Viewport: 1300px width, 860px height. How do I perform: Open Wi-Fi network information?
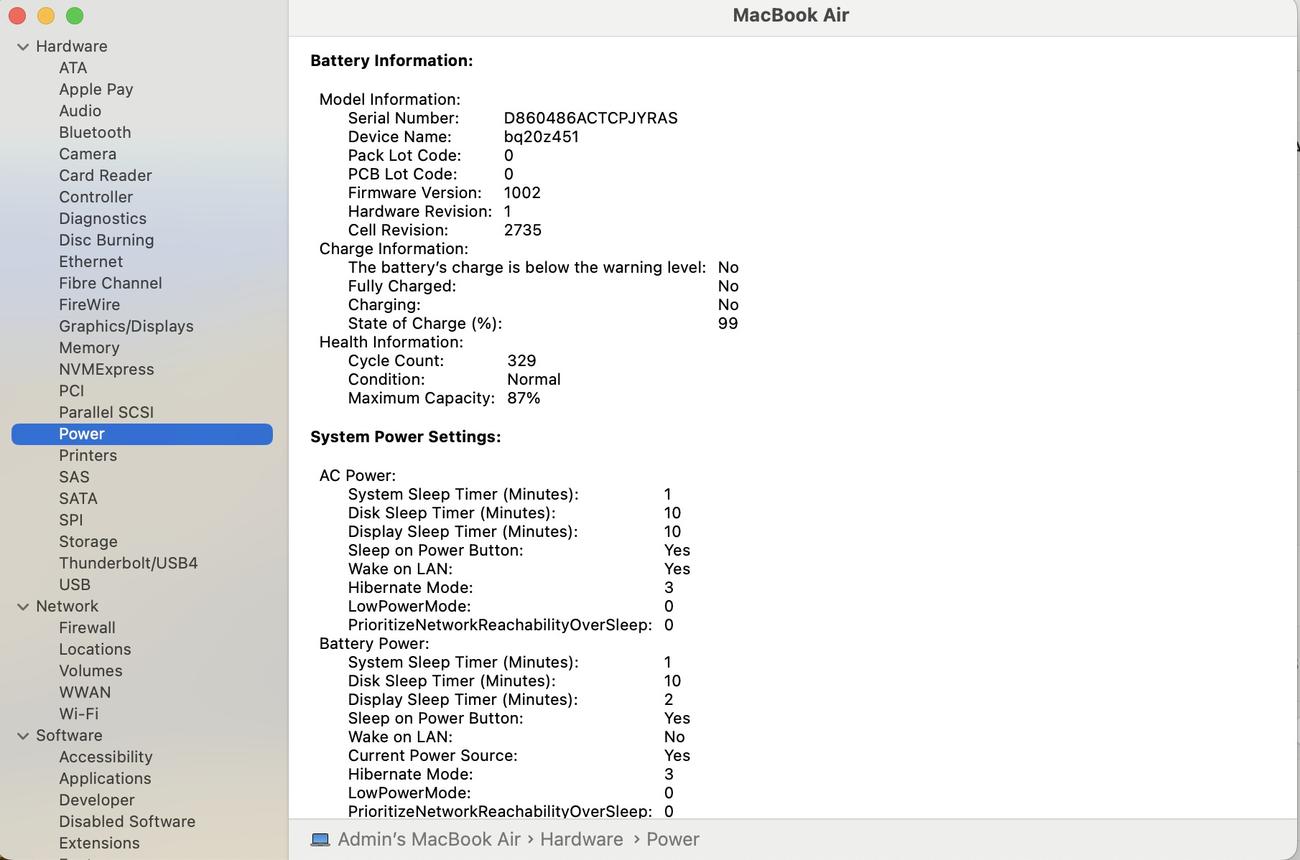pos(79,714)
